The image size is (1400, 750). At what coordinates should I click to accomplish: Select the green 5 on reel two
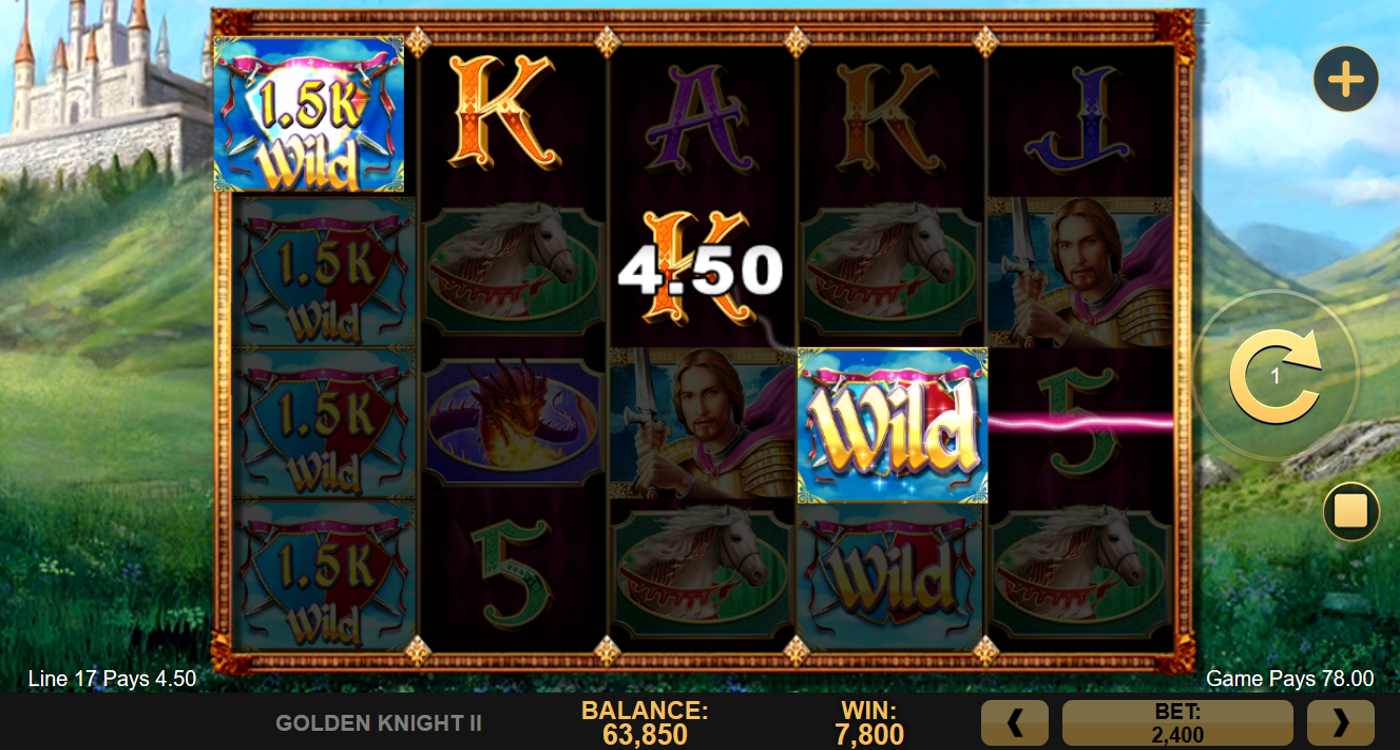pyautogui.click(x=512, y=575)
